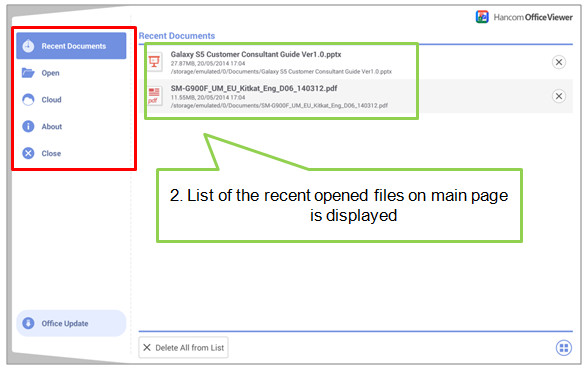The width and height of the screenshot is (587, 368).
Task: Select Recent Documents menu item
Action: pyautogui.click(x=71, y=46)
